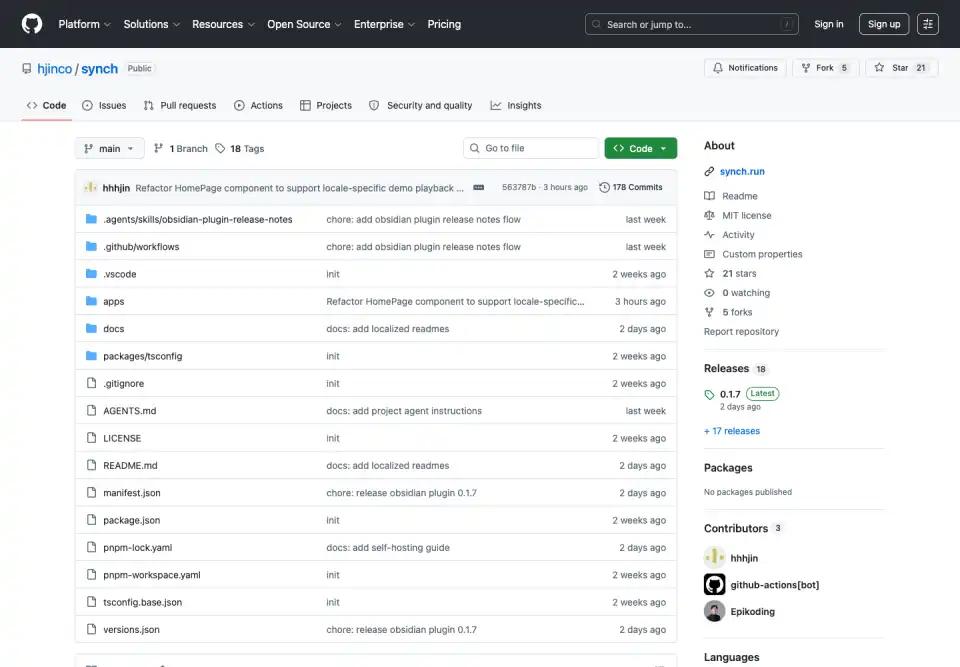Click the Notifications bell icon
This screenshot has height=667, width=960.
point(718,68)
